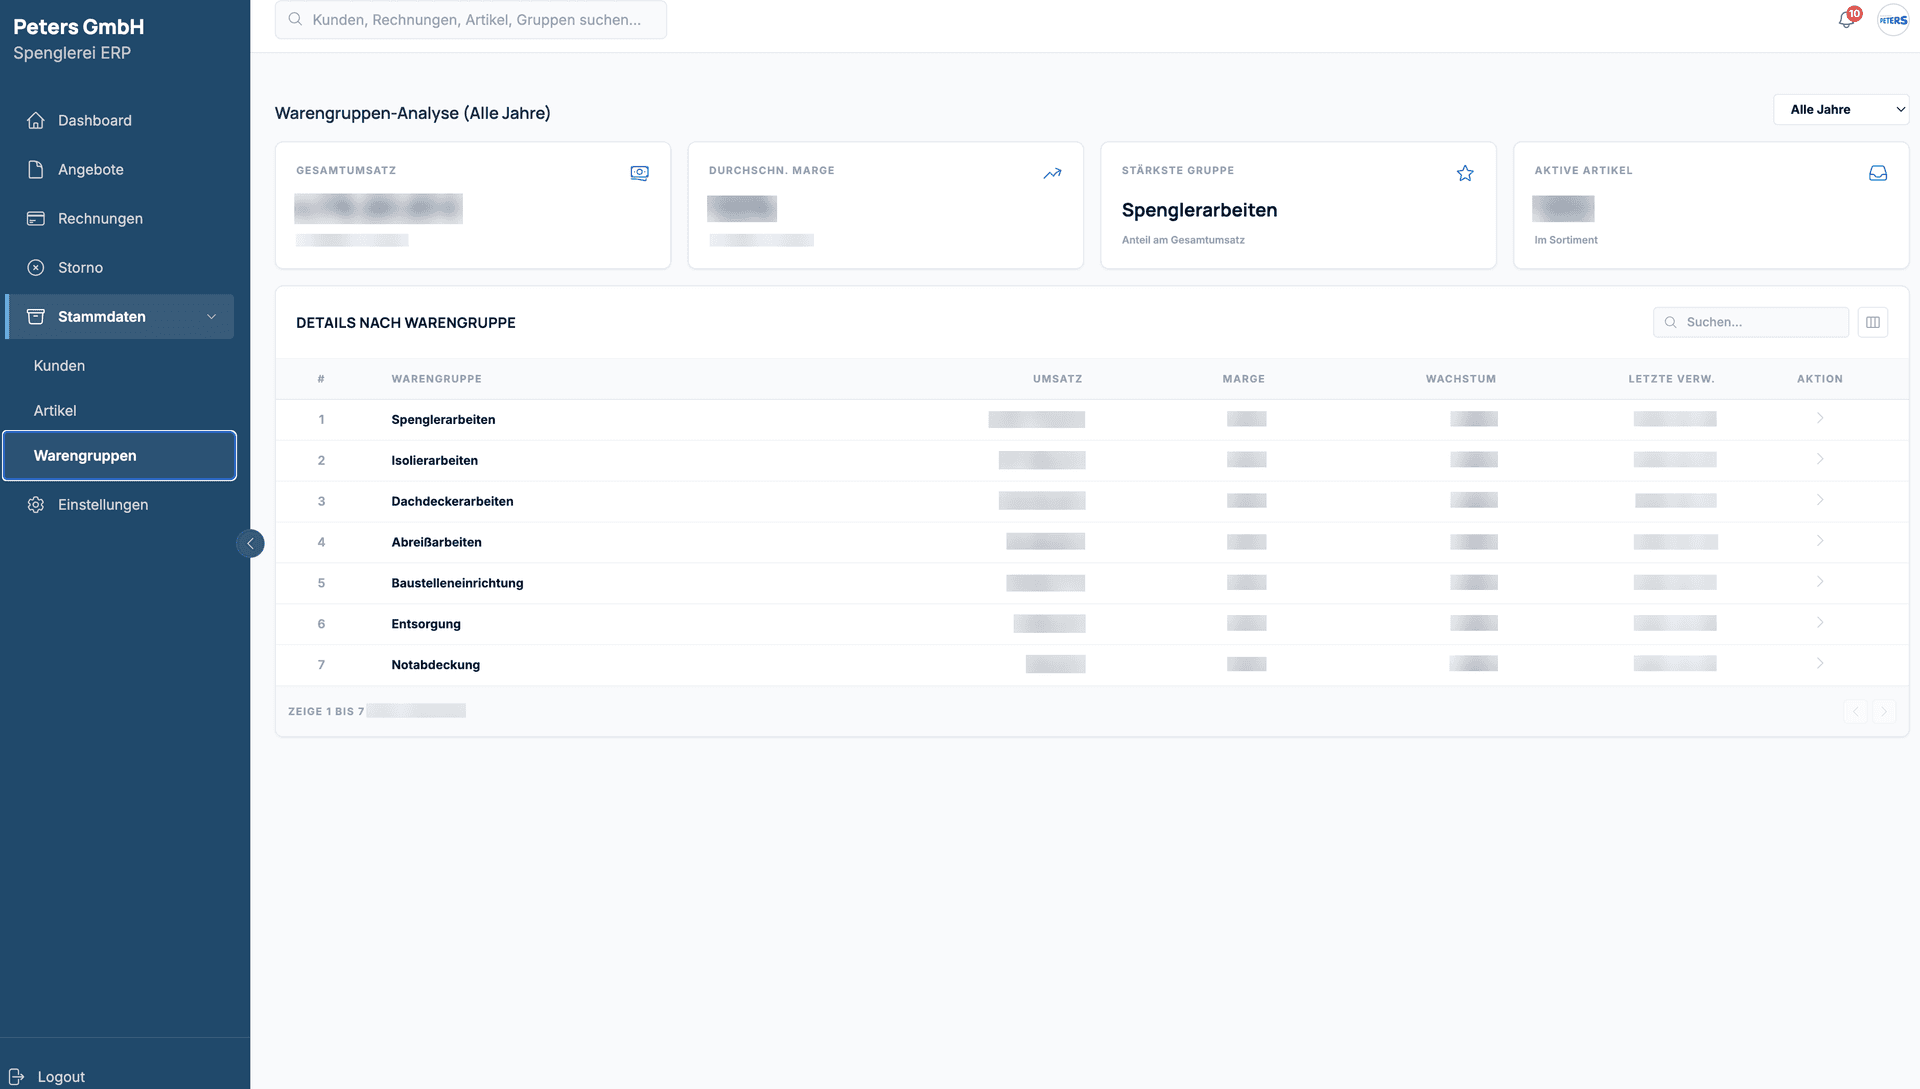
Task: Select the Spenglerarbeiten row name
Action: pos(443,419)
